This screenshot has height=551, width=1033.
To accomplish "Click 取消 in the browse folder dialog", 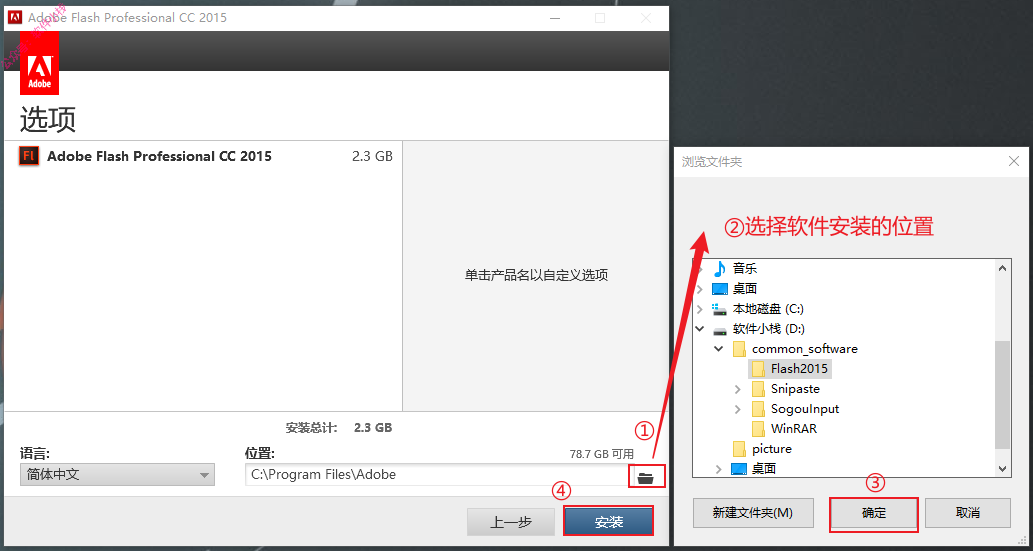I will (x=968, y=513).
